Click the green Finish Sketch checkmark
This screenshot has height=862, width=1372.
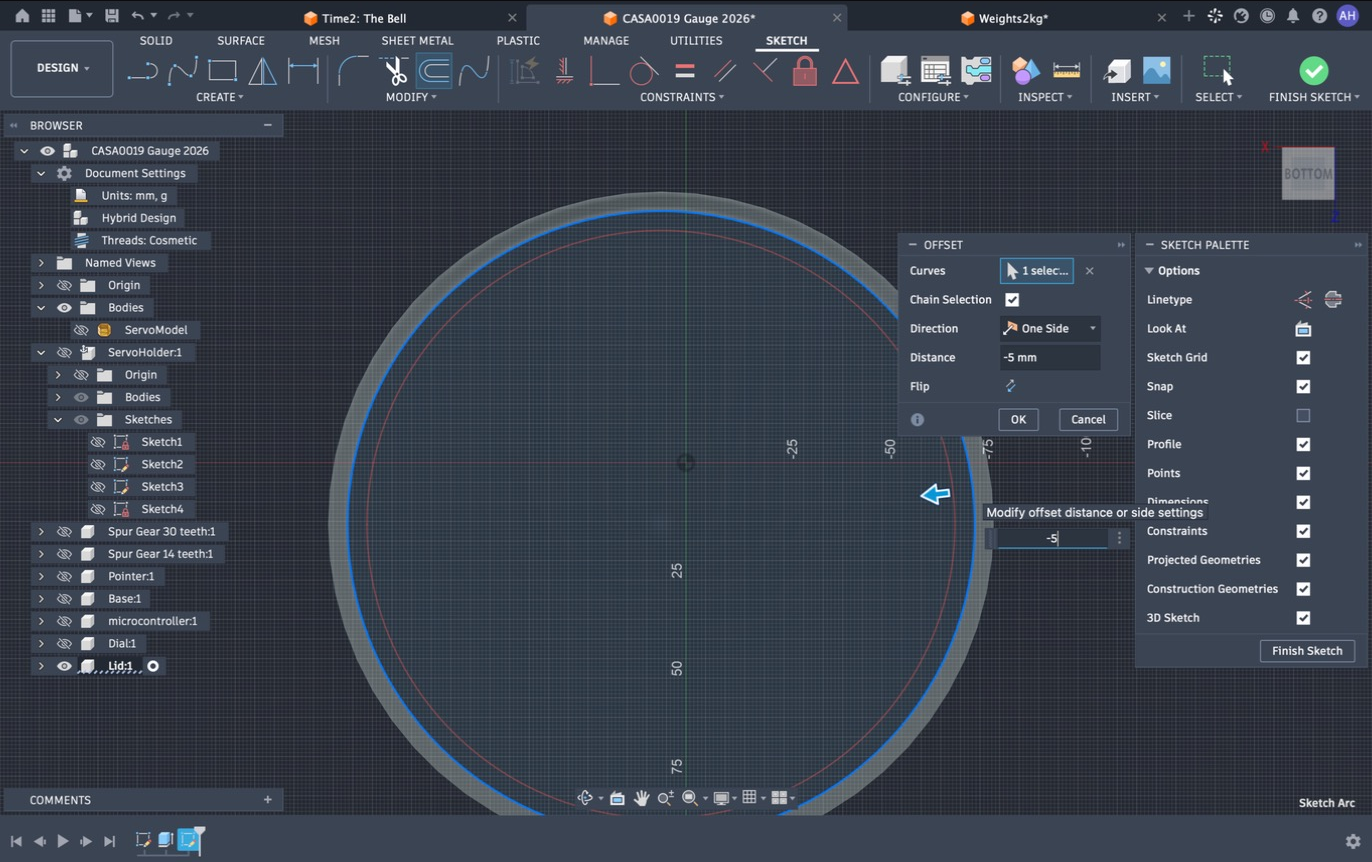[1314, 71]
